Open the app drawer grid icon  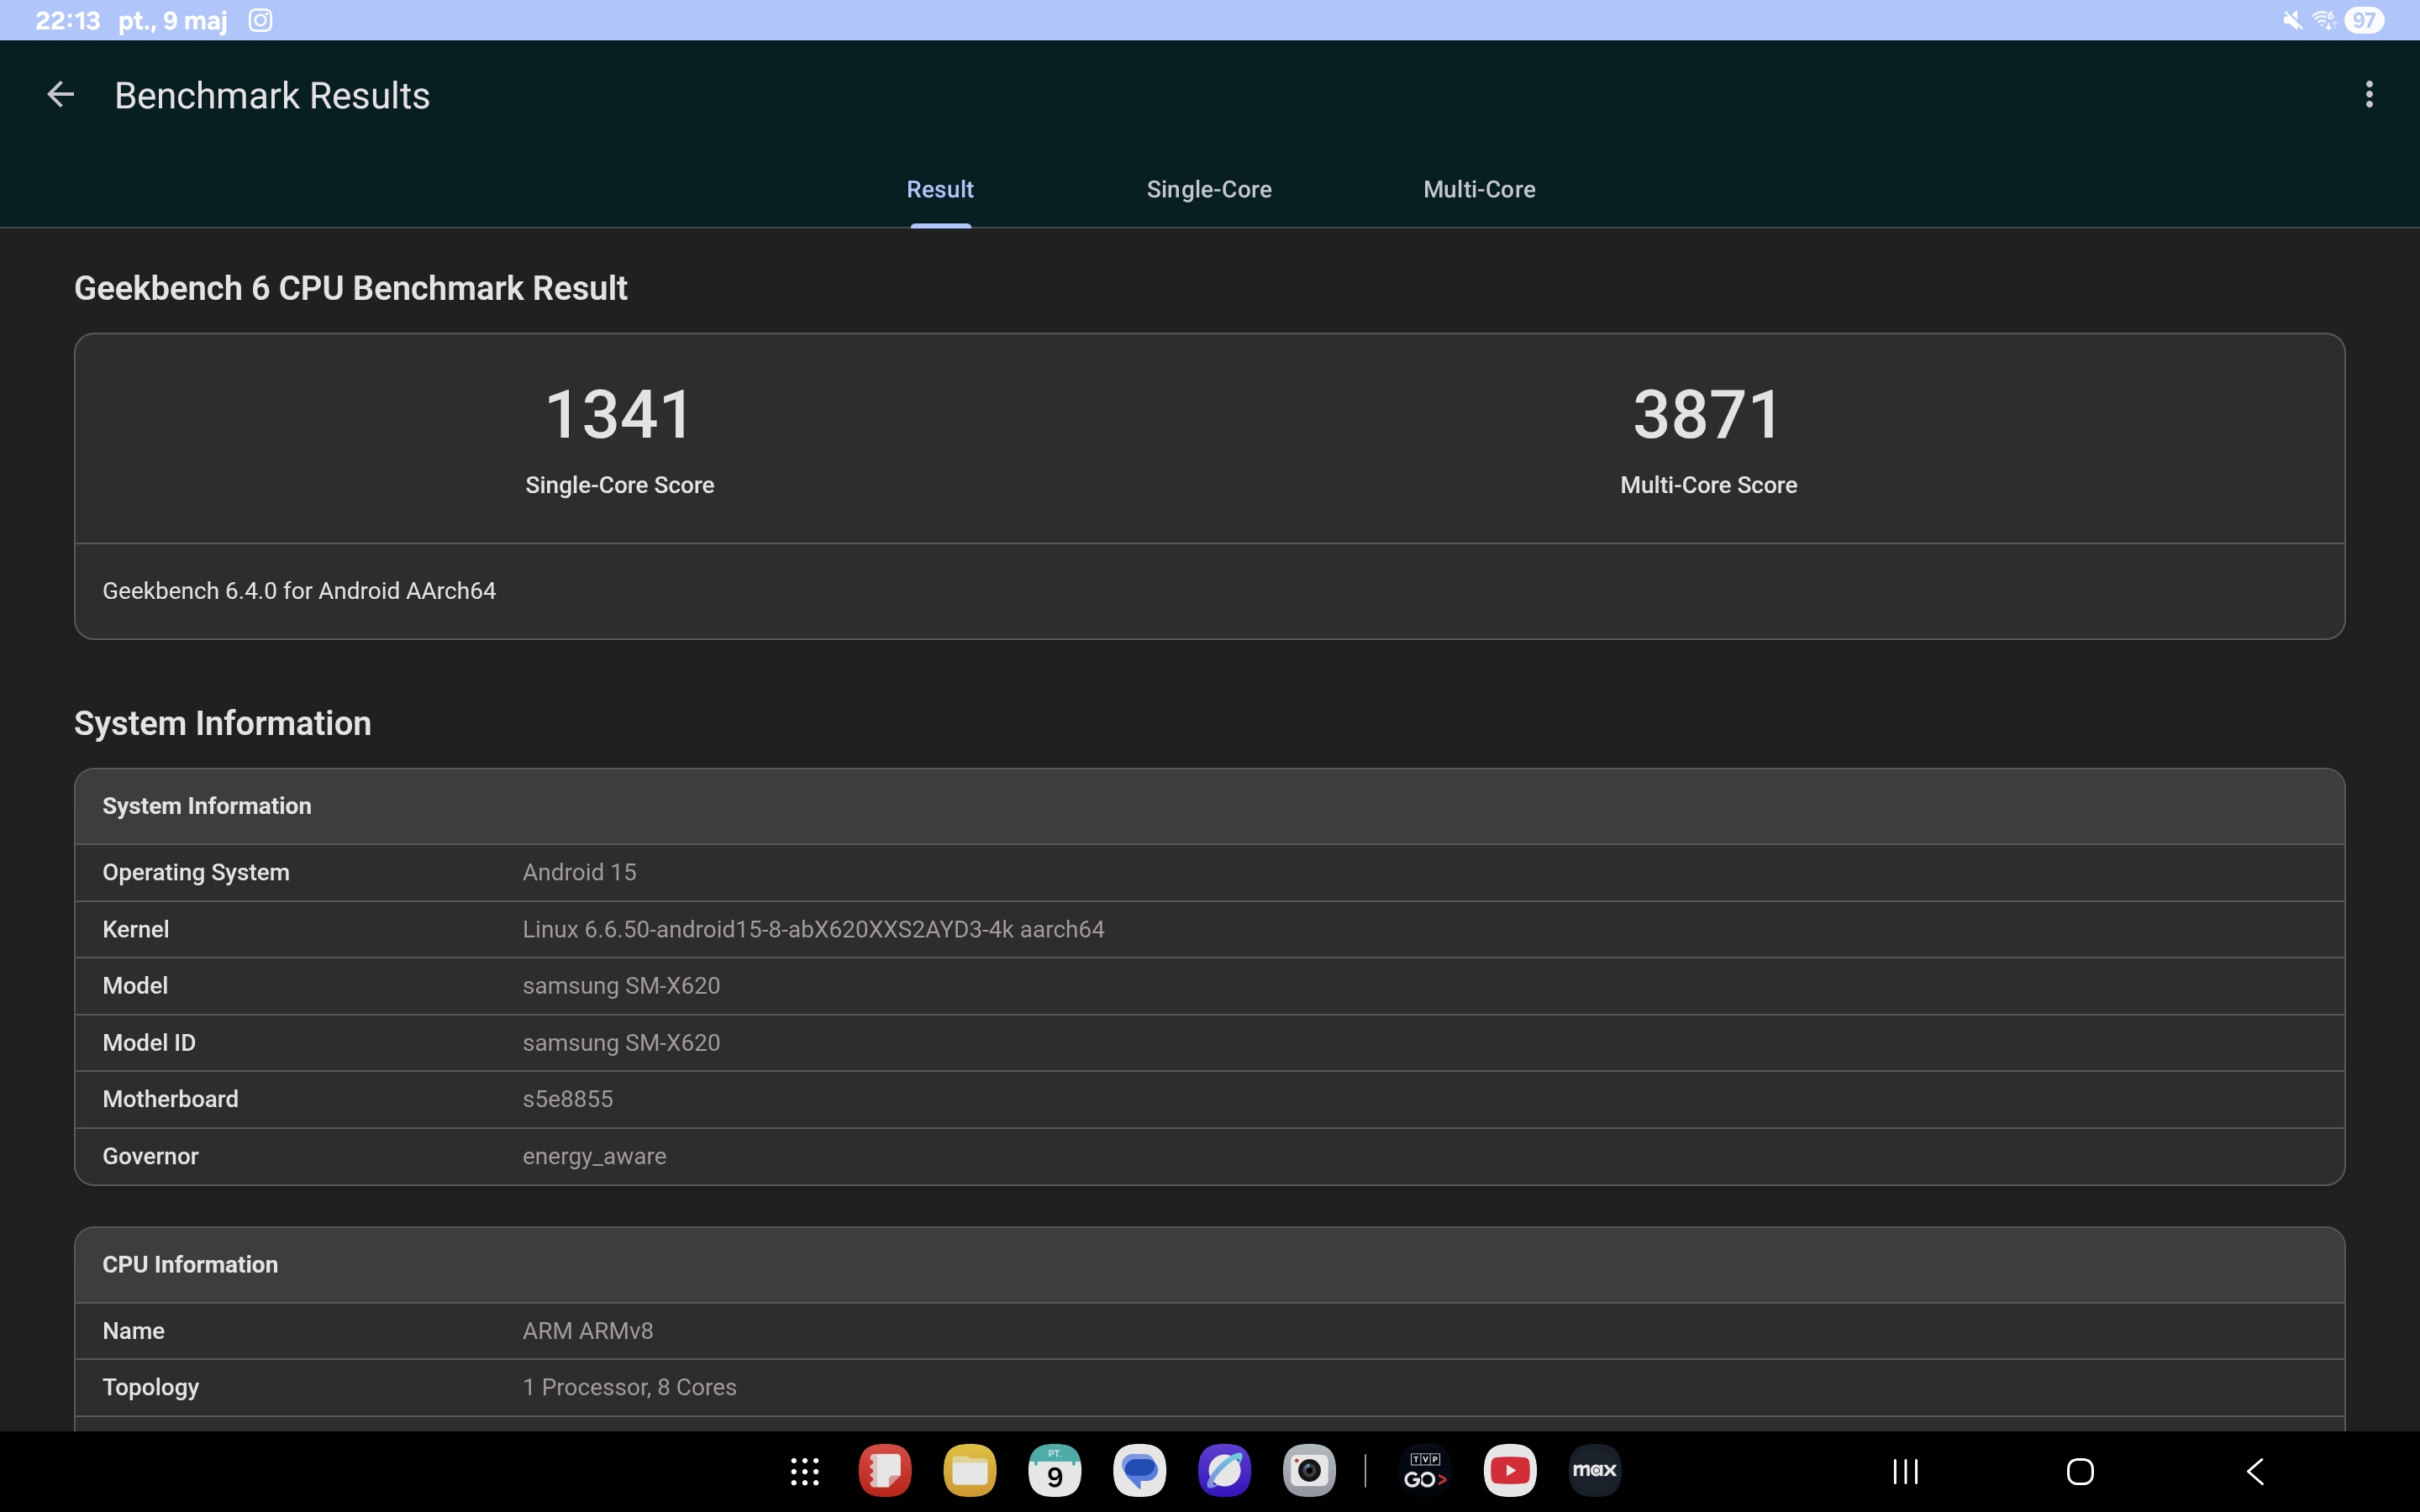click(x=805, y=1471)
